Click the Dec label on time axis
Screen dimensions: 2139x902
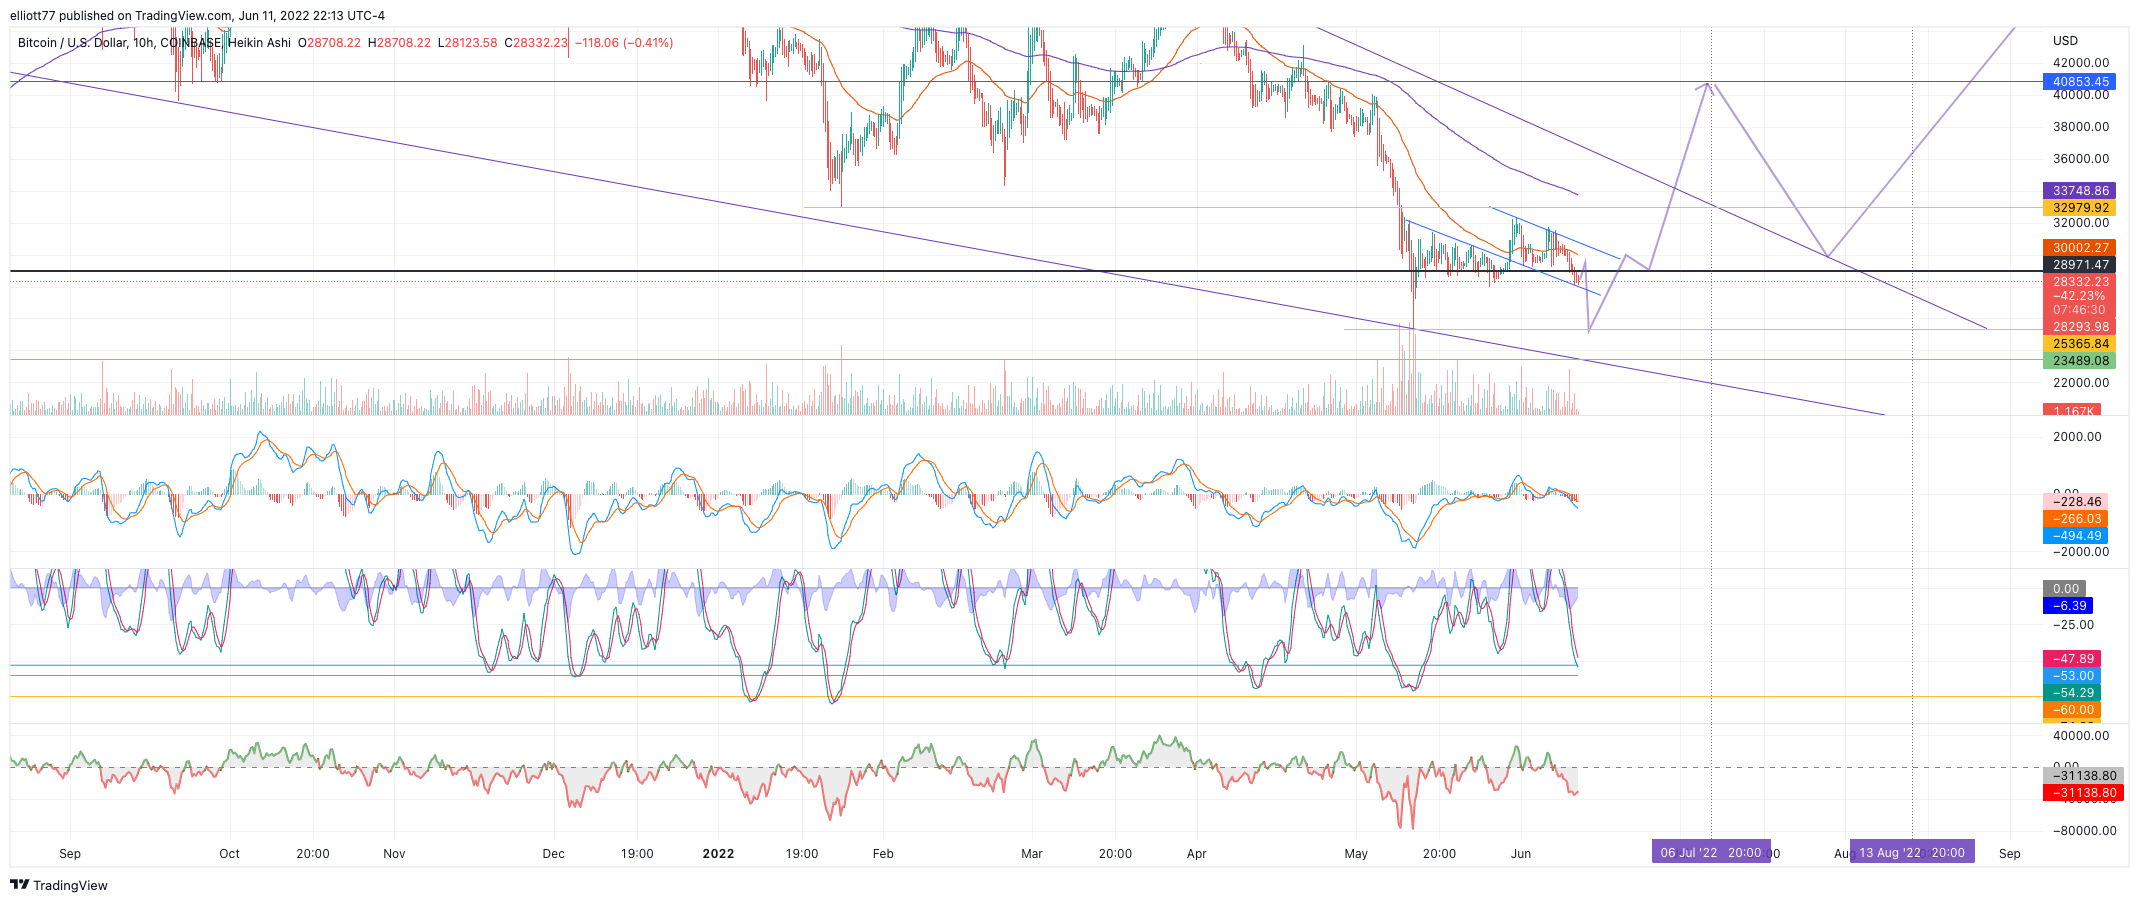pyautogui.click(x=553, y=854)
